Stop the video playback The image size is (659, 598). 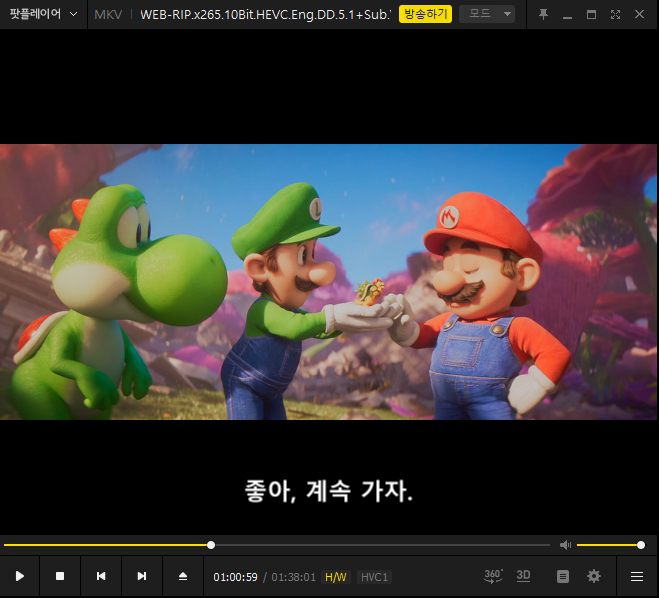pyautogui.click(x=60, y=576)
